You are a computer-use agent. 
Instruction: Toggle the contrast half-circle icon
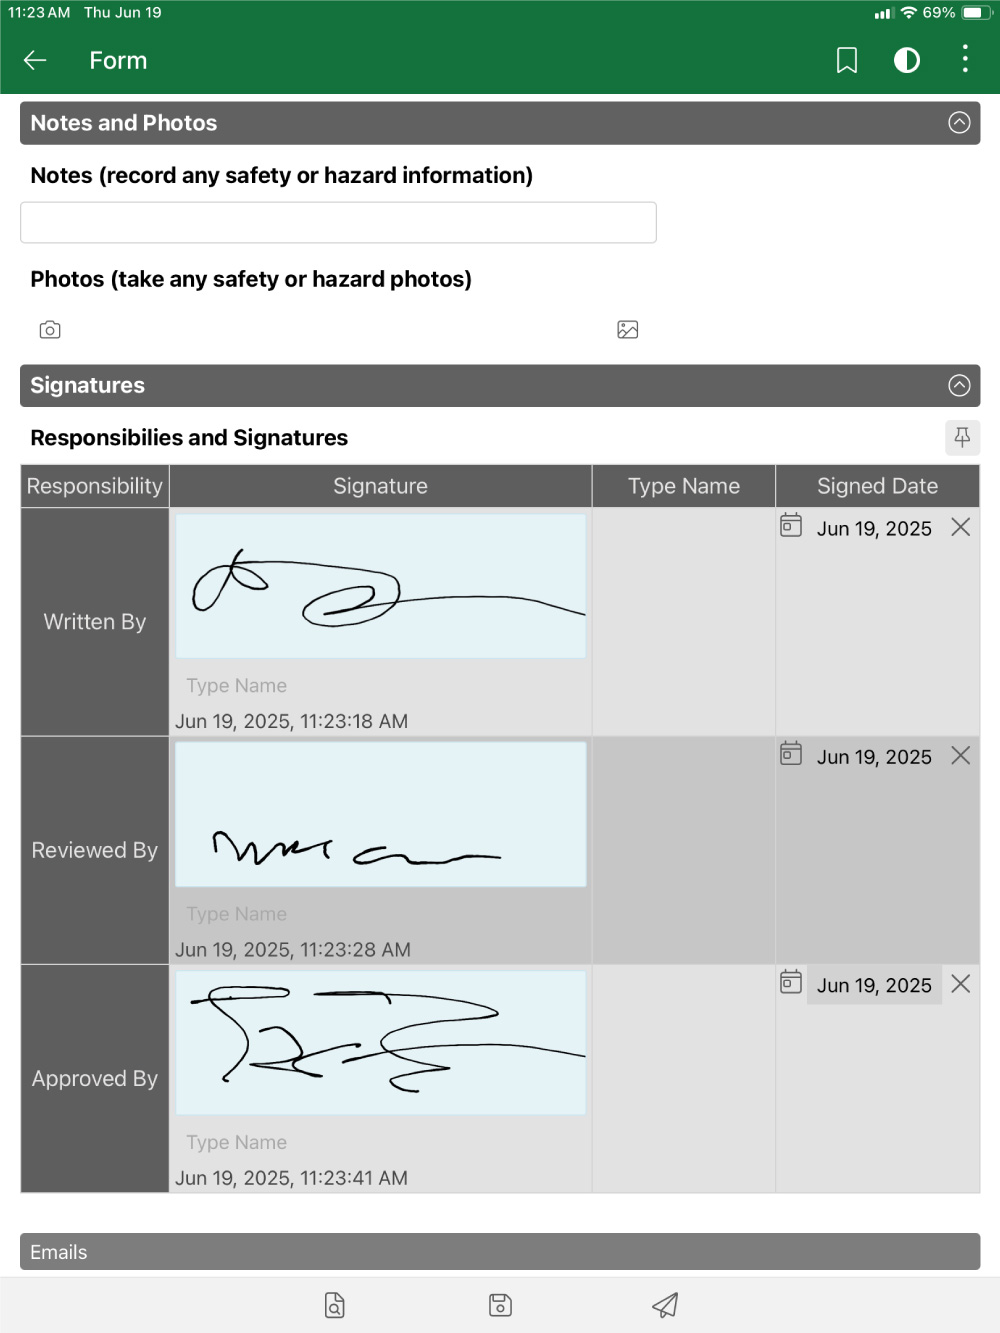point(906,61)
